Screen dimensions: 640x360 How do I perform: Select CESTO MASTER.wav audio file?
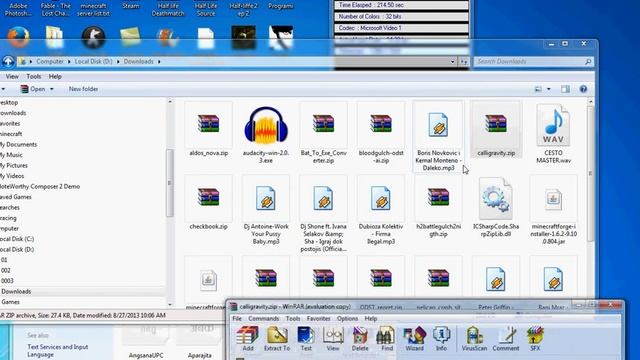553,134
